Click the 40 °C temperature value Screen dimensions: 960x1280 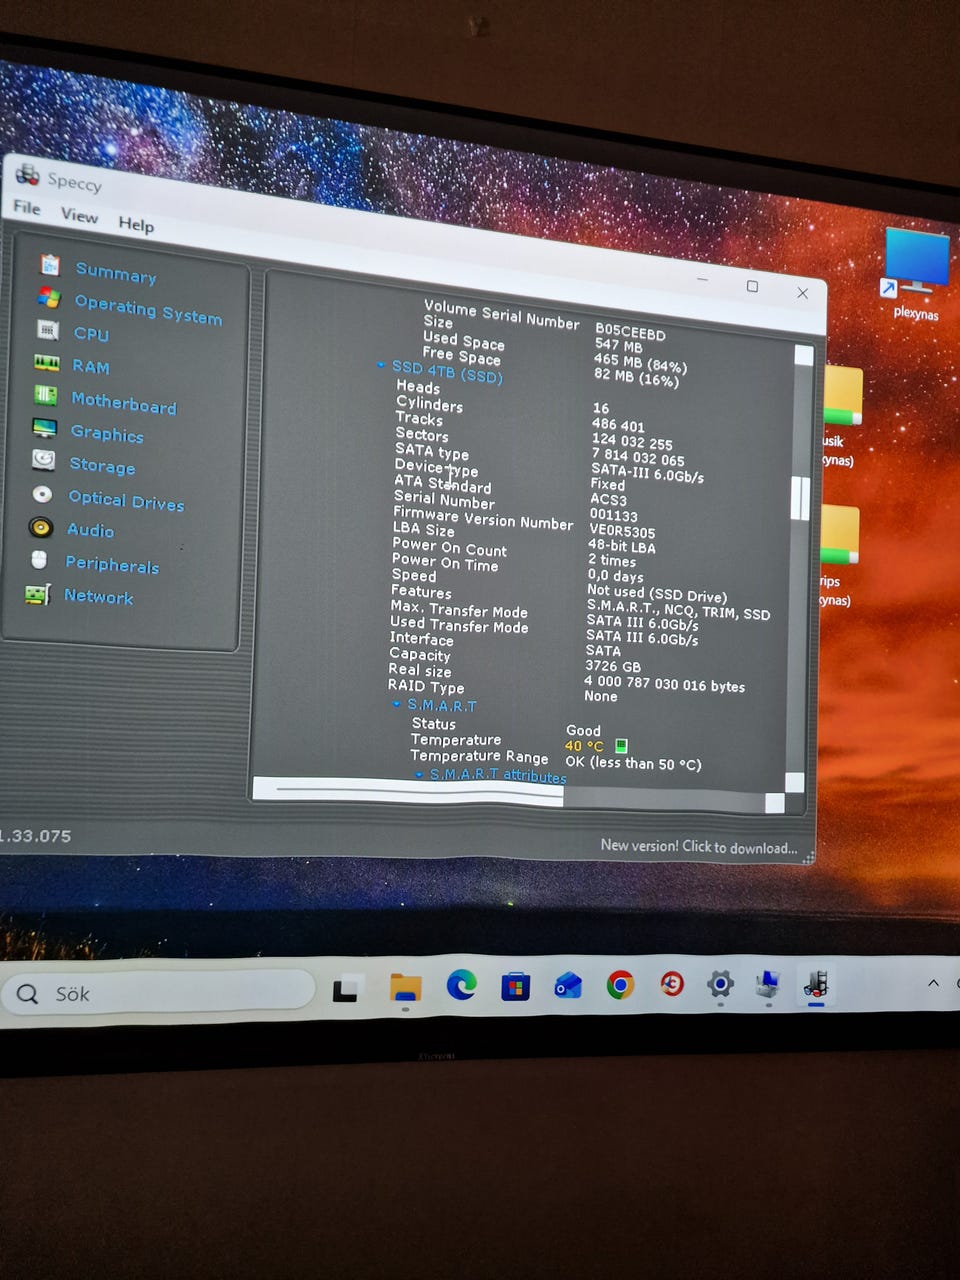(x=584, y=745)
